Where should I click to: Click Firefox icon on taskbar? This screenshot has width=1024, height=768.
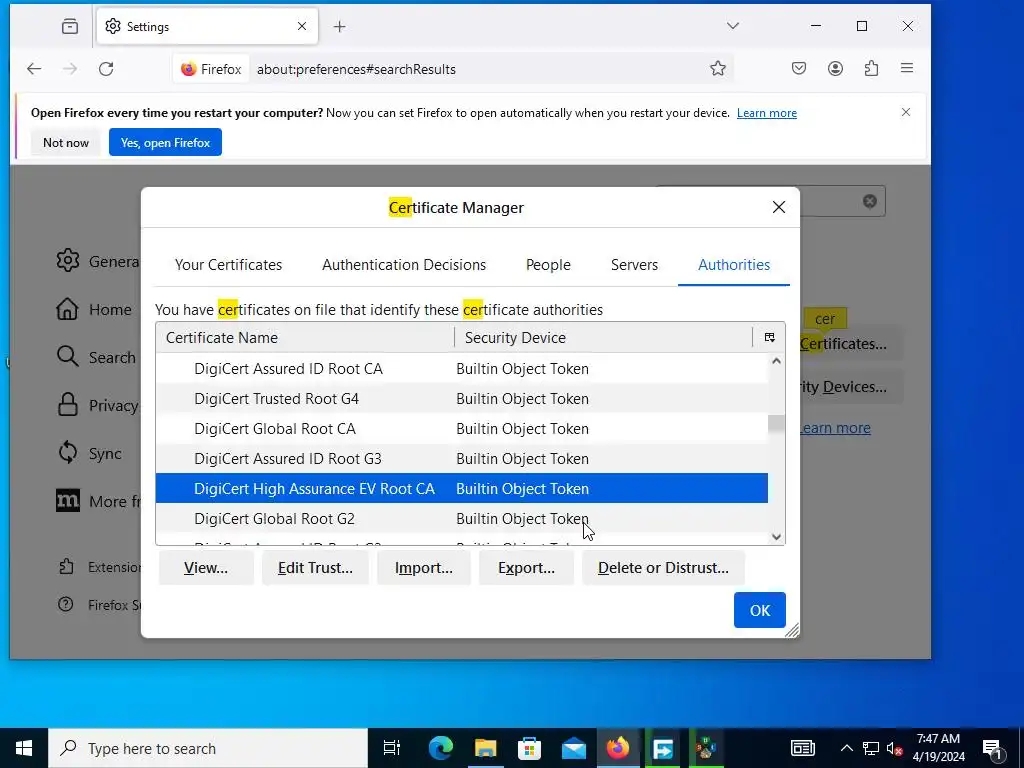coord(618,748)
